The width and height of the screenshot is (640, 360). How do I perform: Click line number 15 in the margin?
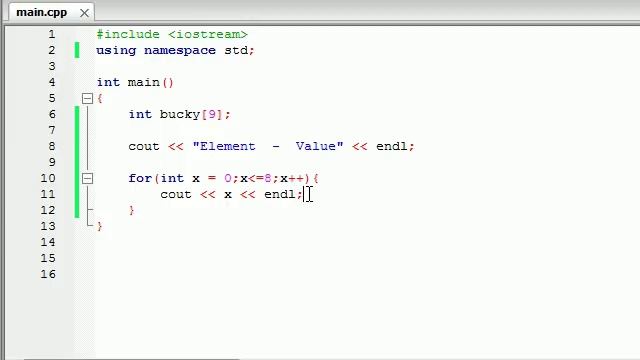pos(48,258)
